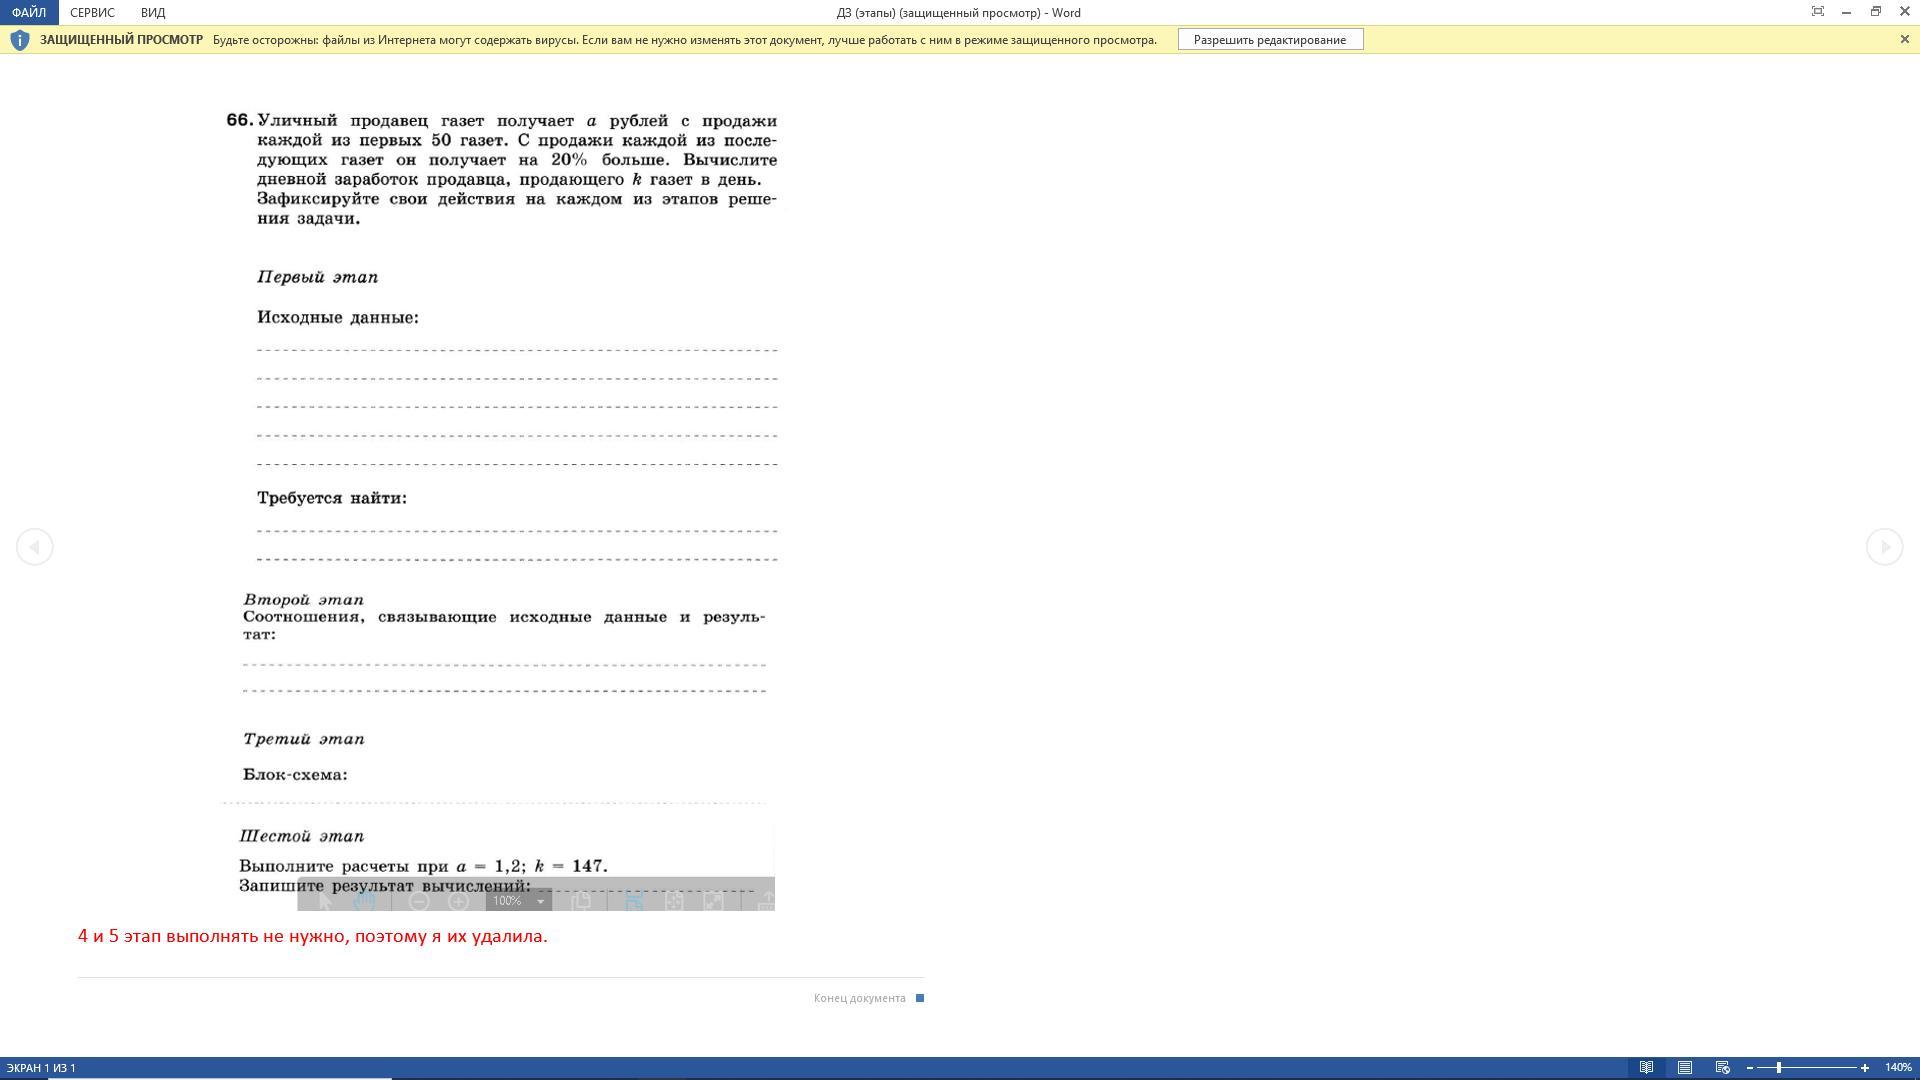Click zoom out minus in status bar

(x=1750, y=1068)
